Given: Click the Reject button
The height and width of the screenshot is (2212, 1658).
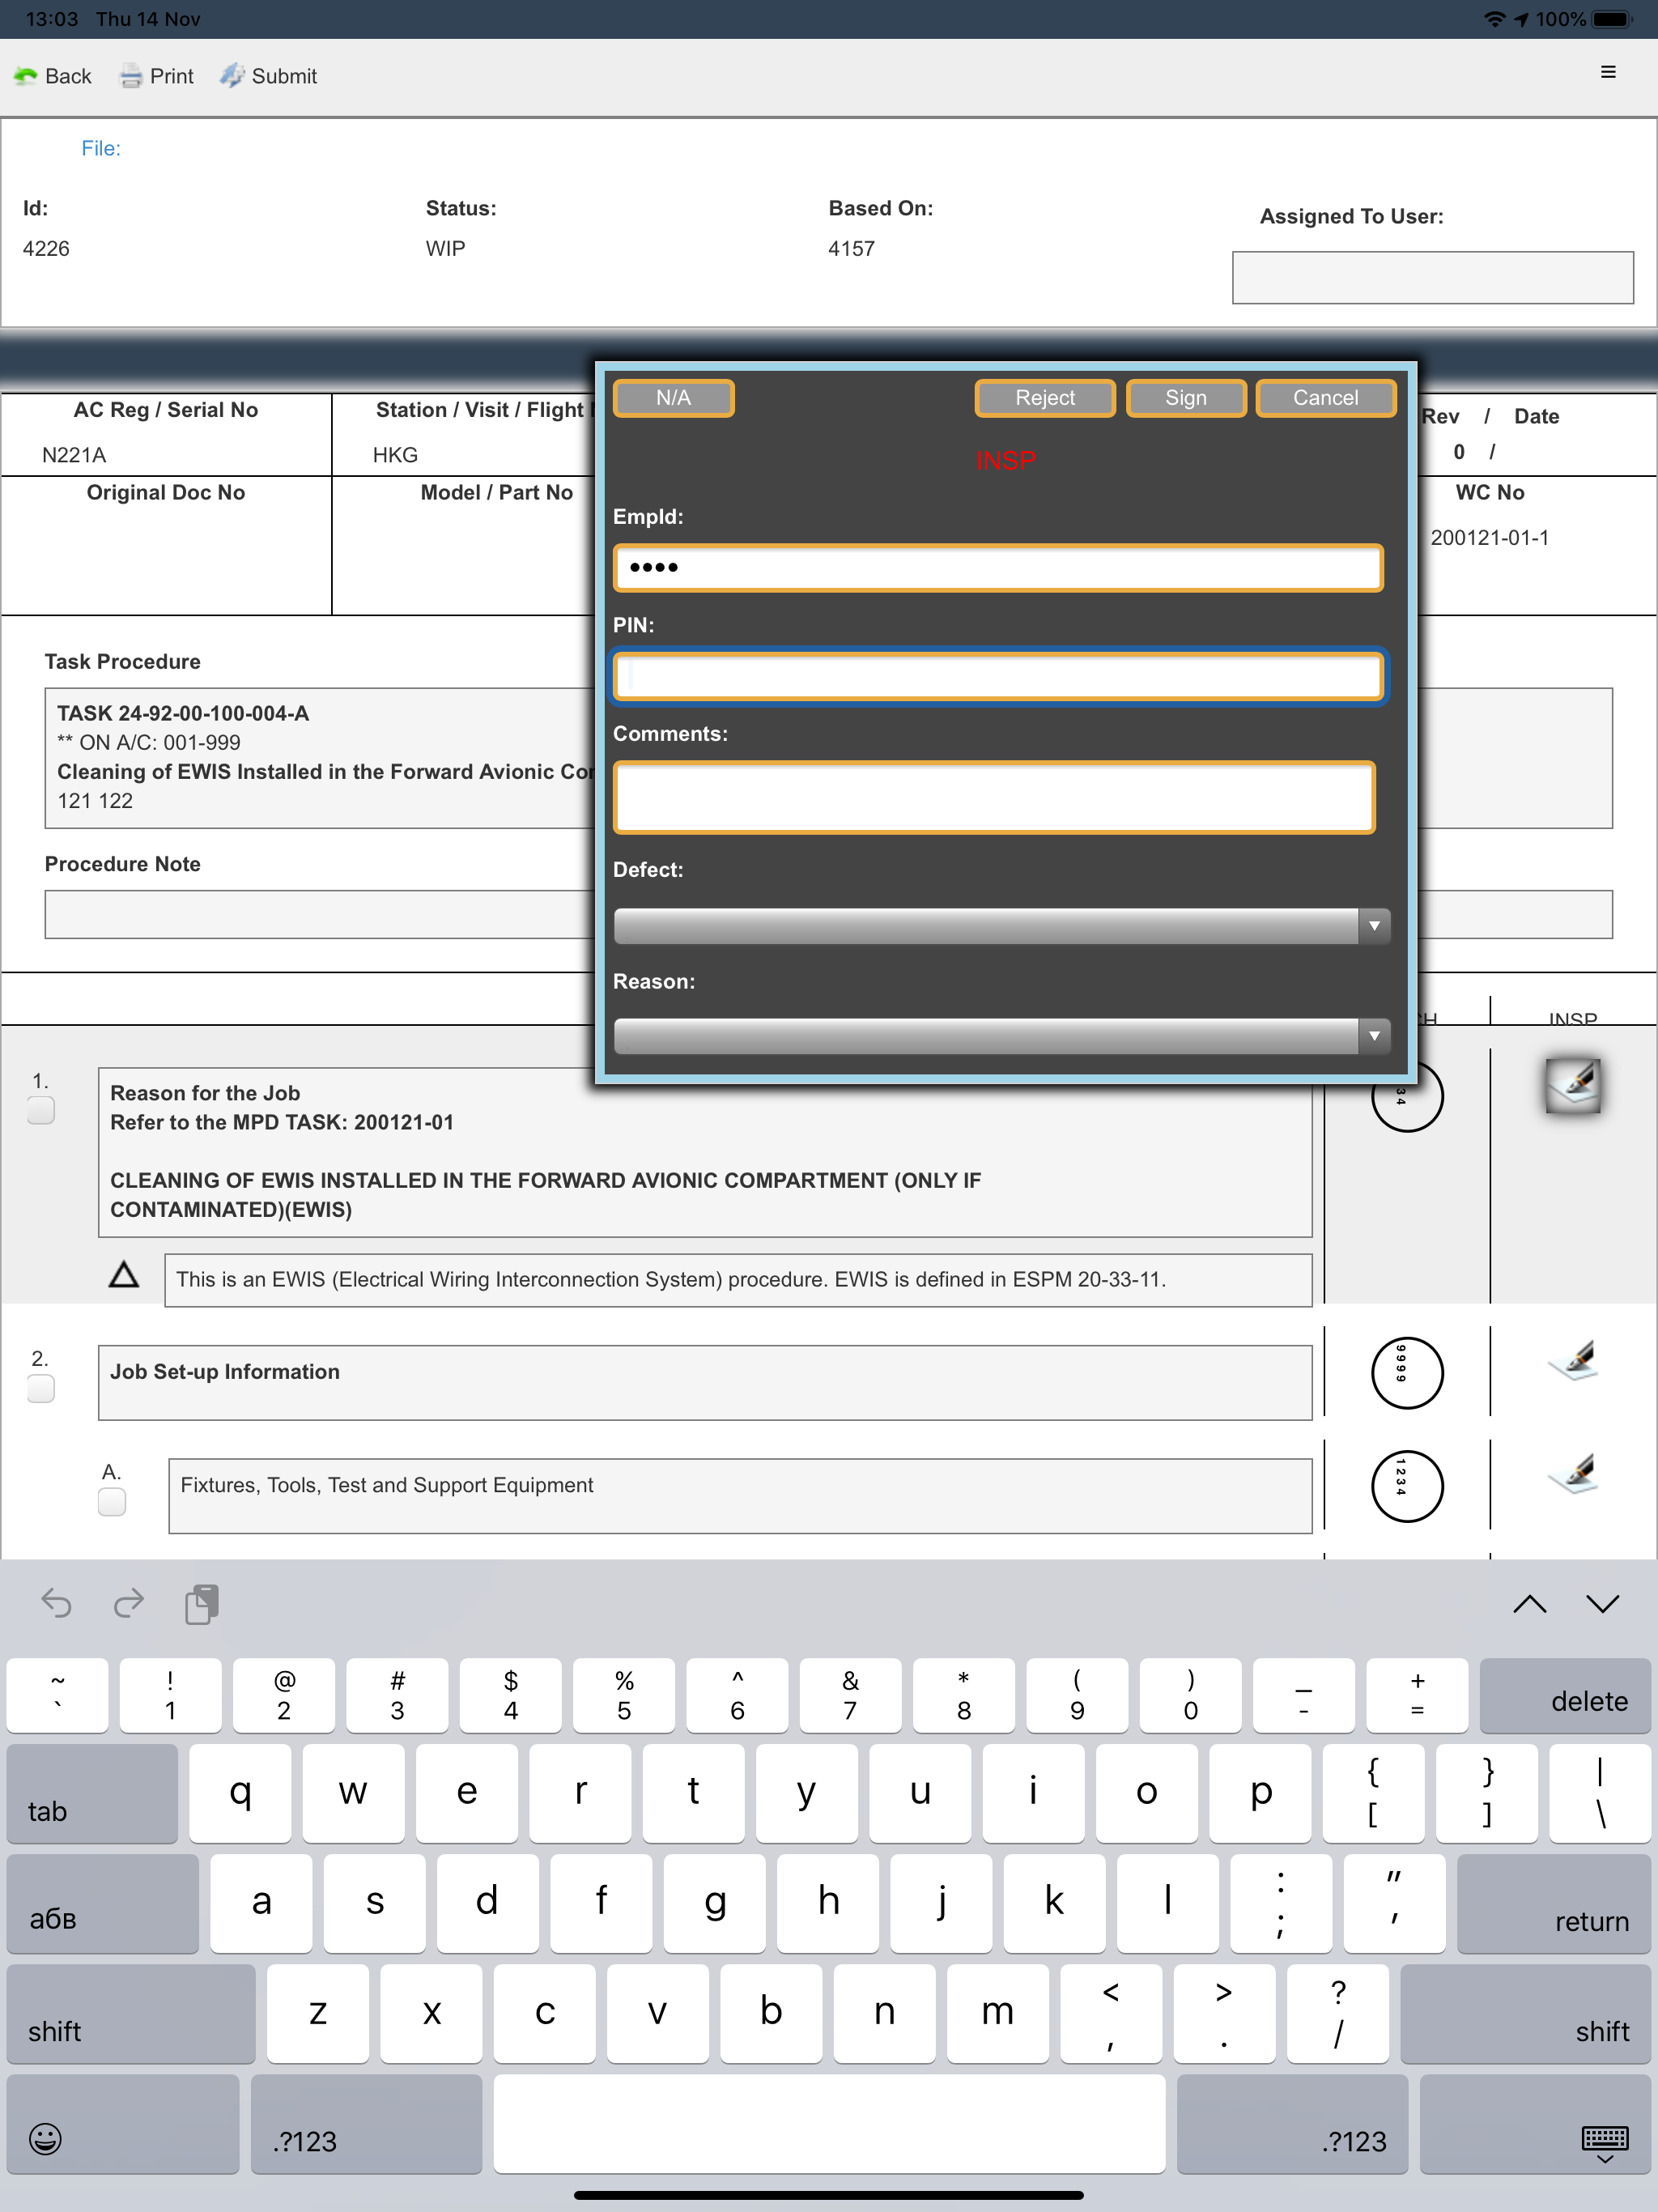Looking at the screenshot, I should (x=1045, y=397).
